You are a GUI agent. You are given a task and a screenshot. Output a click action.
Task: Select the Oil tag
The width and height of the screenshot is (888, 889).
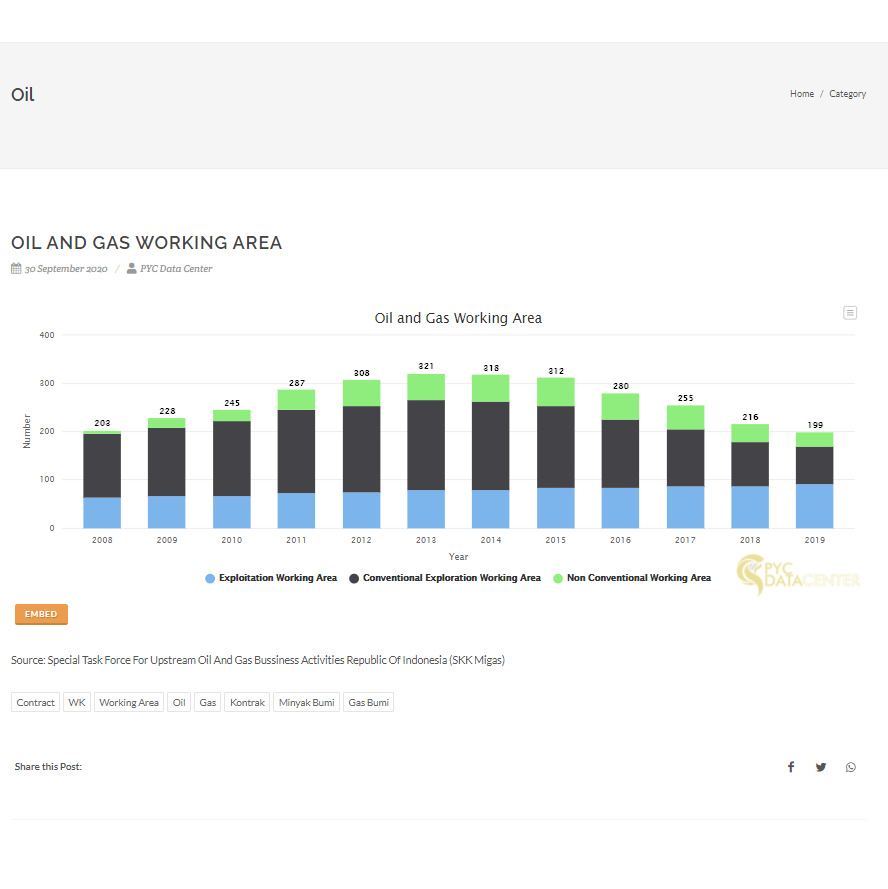click(179, 702)
